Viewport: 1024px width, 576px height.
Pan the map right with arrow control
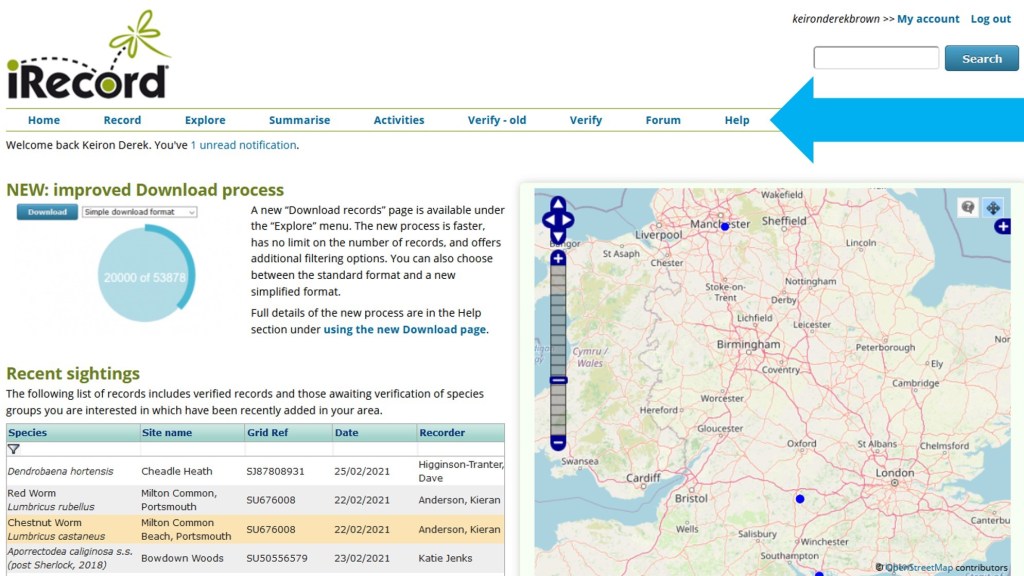coord(568,220)
